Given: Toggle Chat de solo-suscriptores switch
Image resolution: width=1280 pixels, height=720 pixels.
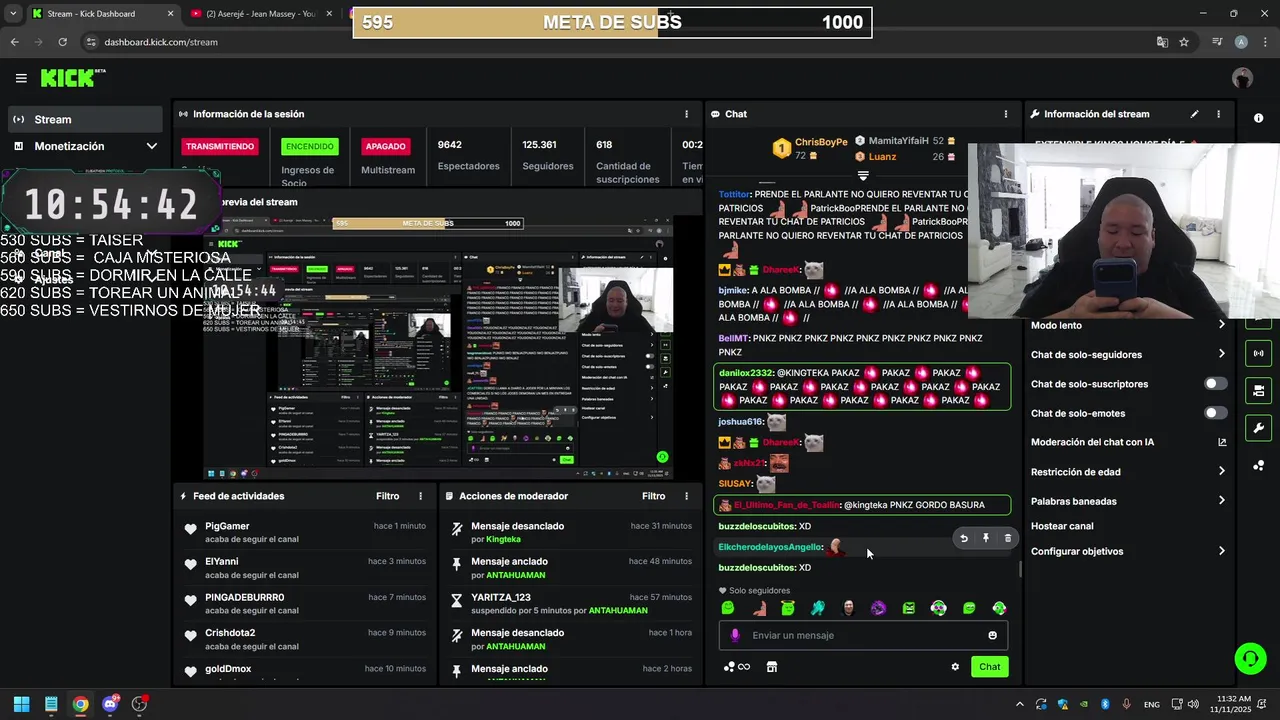Looking at the screenshot, I should [x=1215, y=384].
